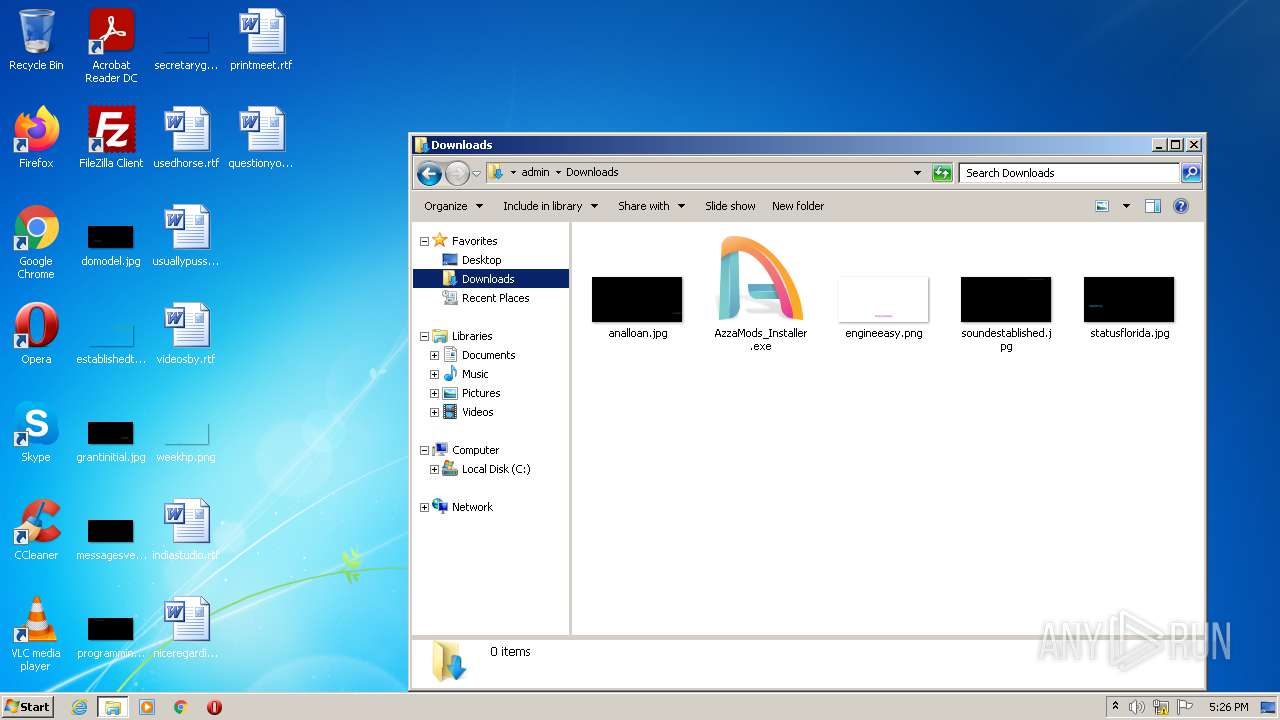The height and width of the screenshot is (720, 1280).
Task: Select indiastudio.rtf document icon
Action: click(186, 530)
